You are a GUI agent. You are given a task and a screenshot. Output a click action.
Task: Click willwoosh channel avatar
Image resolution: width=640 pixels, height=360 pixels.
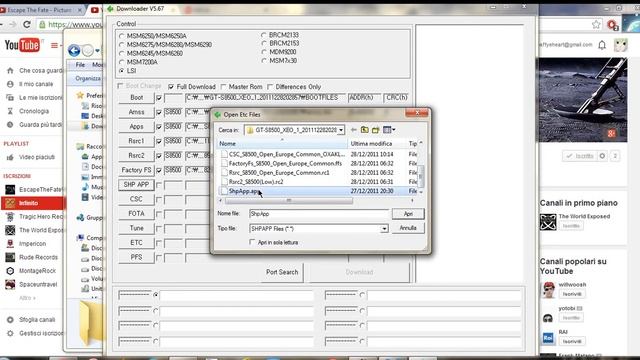[549, 290]
